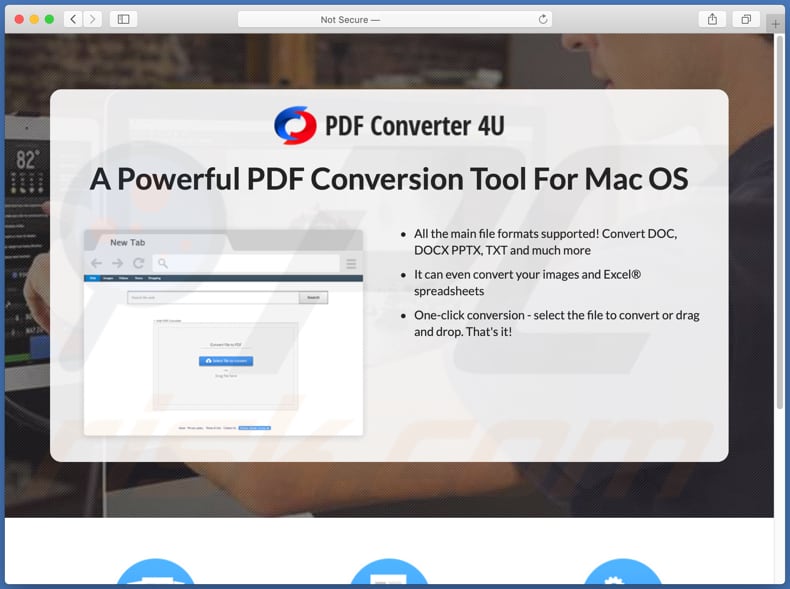790x589 pixels.
Task: Go forward using Safari's forward arrow
Action: tap(92, 19)
